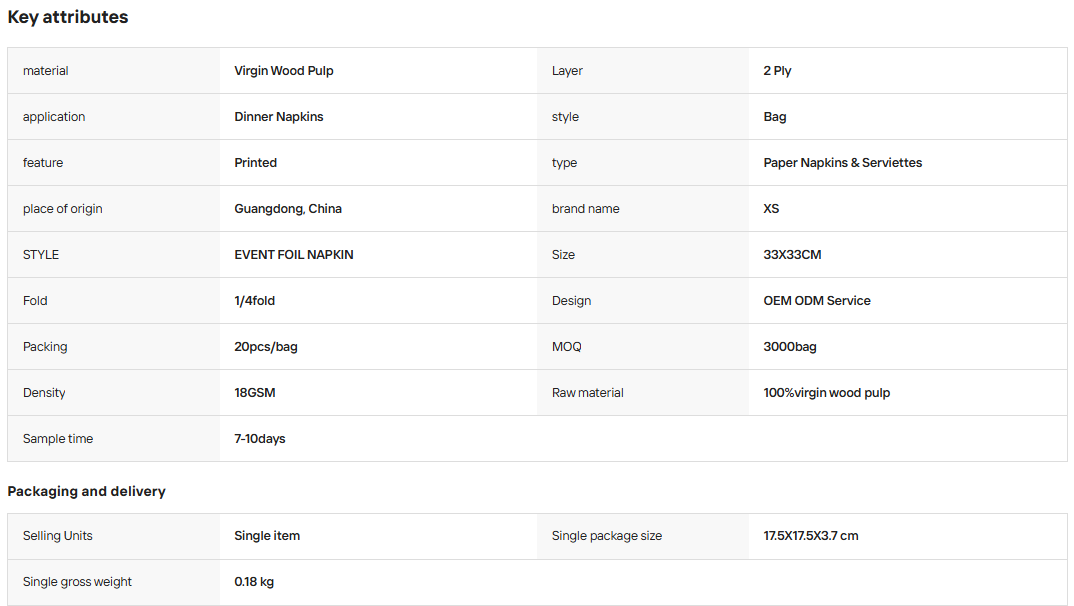Screen dimensions: 1074x606
Task: Click 'Paper Napkins & Serviettes' type value
Action: (x=842, y=162)
